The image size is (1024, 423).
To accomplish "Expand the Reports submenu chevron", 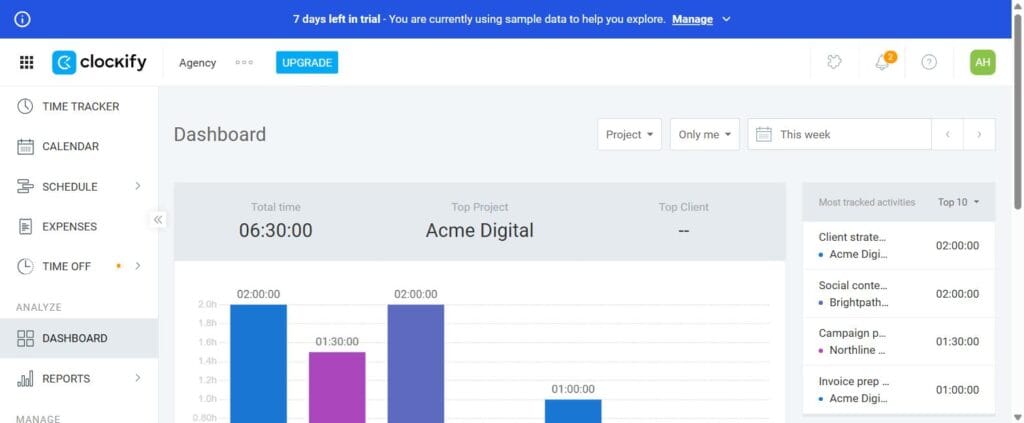I will (x=138, y=378).
